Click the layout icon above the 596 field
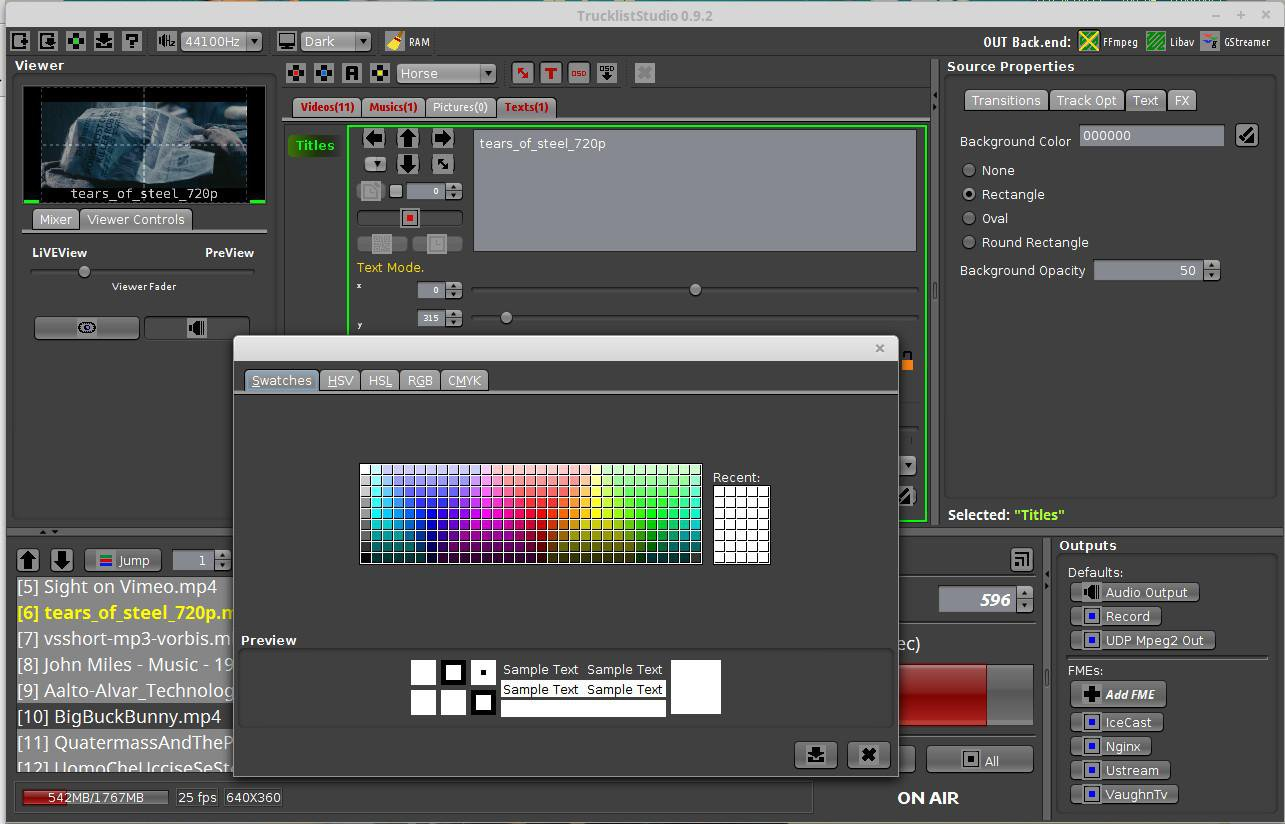Image resolution: width=1285 pixels, height=824 pixels. 1021,560
